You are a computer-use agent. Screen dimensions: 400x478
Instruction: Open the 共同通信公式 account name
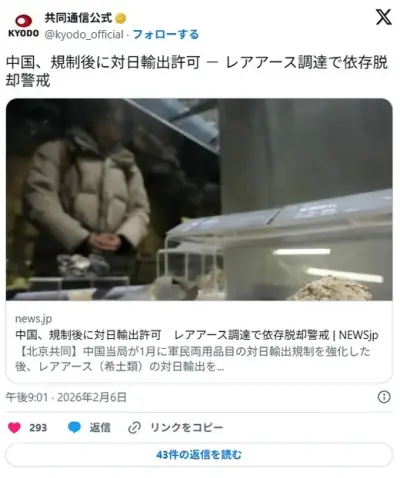[x=78, y=18]
